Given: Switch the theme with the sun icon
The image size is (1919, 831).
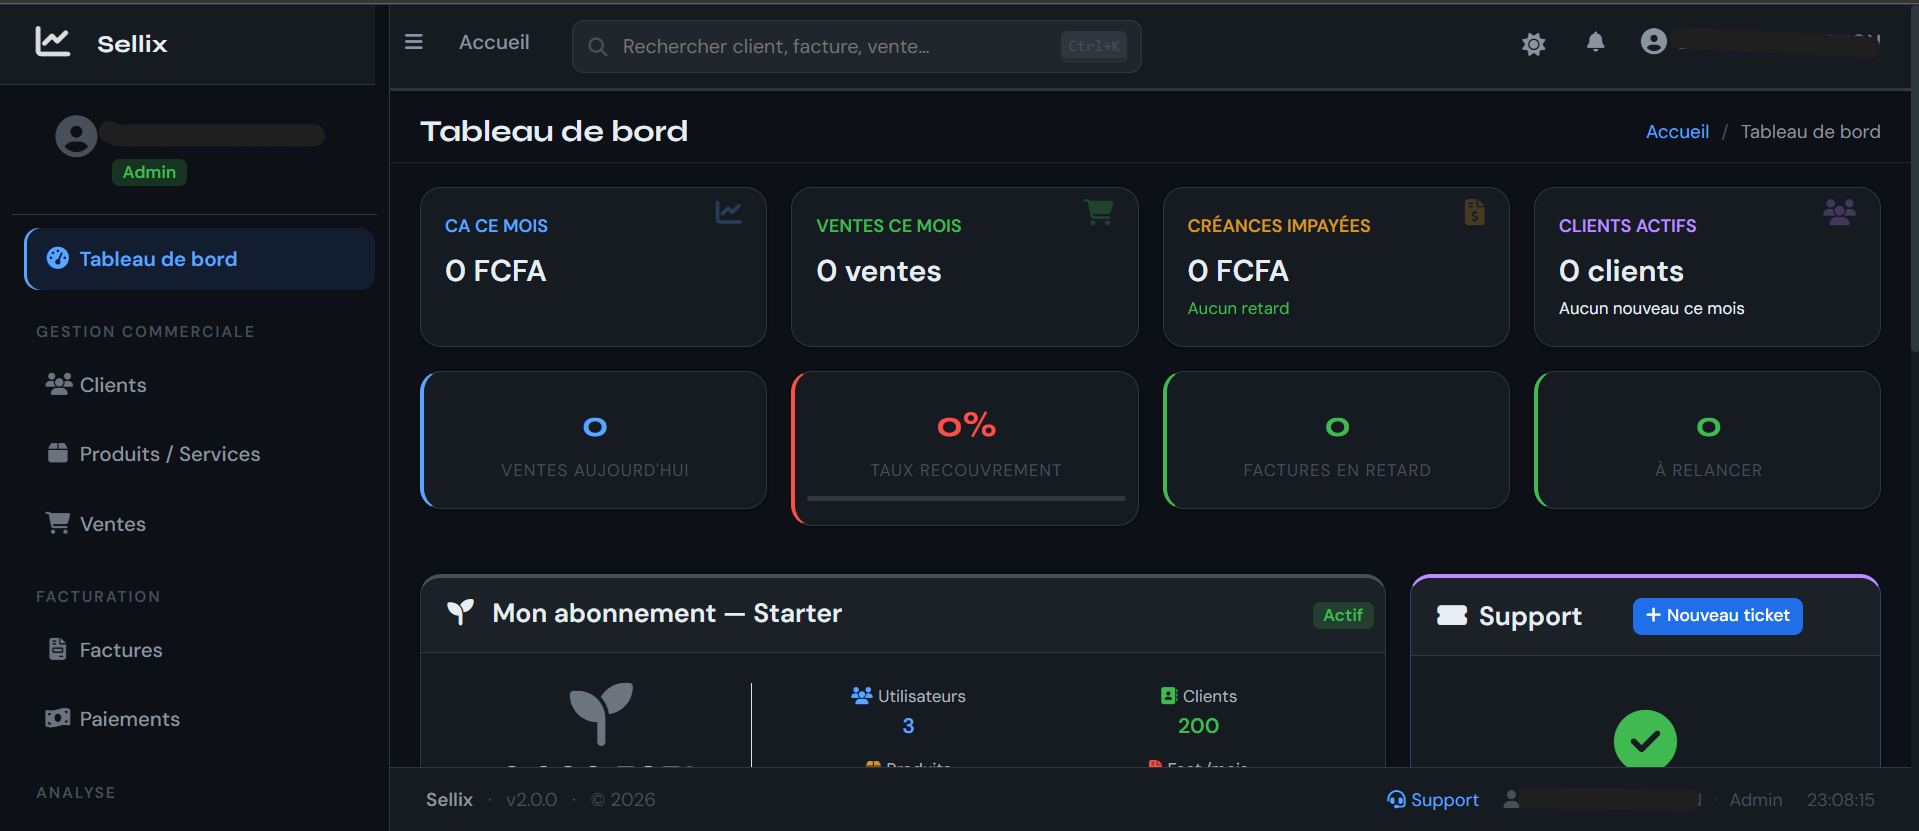Looking at the screenshot, I should [1533, 43].
